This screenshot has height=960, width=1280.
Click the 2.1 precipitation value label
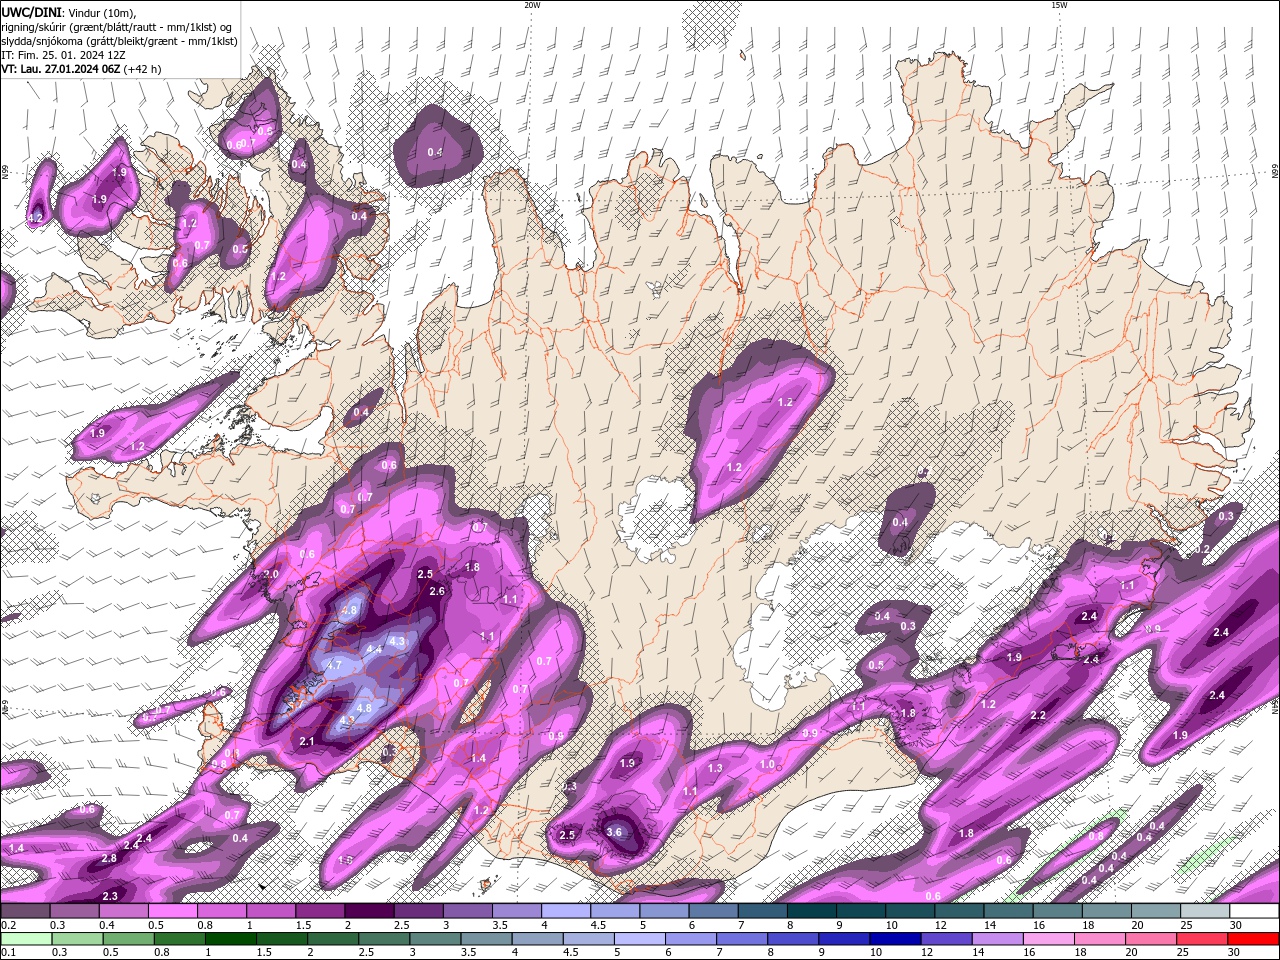tap(307, 741)
